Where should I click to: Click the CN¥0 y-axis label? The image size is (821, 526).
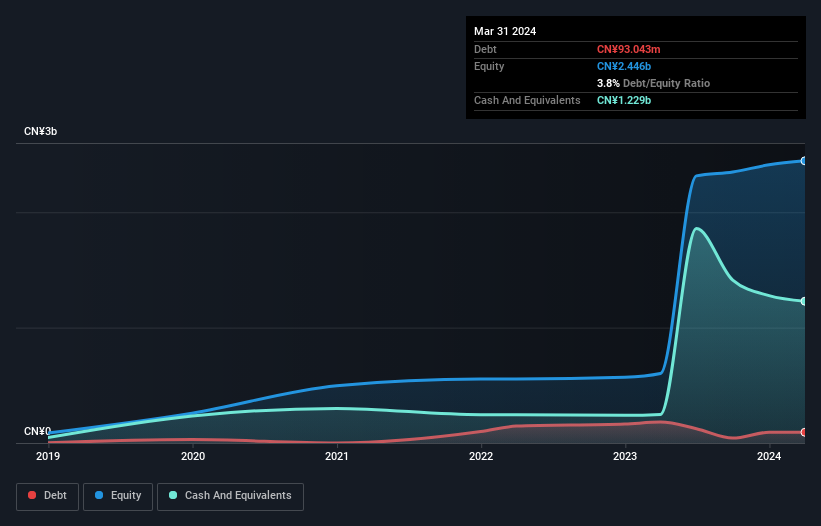click(37, 431)
